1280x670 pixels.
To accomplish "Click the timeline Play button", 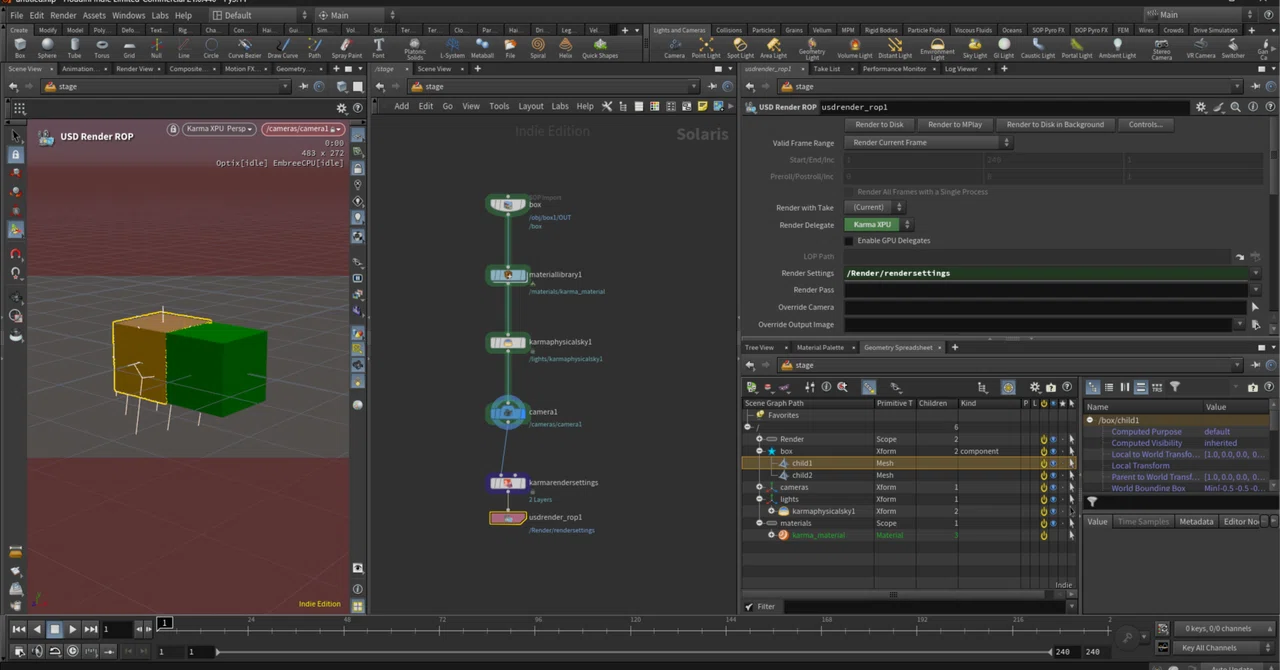I will (x=72, y=629).
